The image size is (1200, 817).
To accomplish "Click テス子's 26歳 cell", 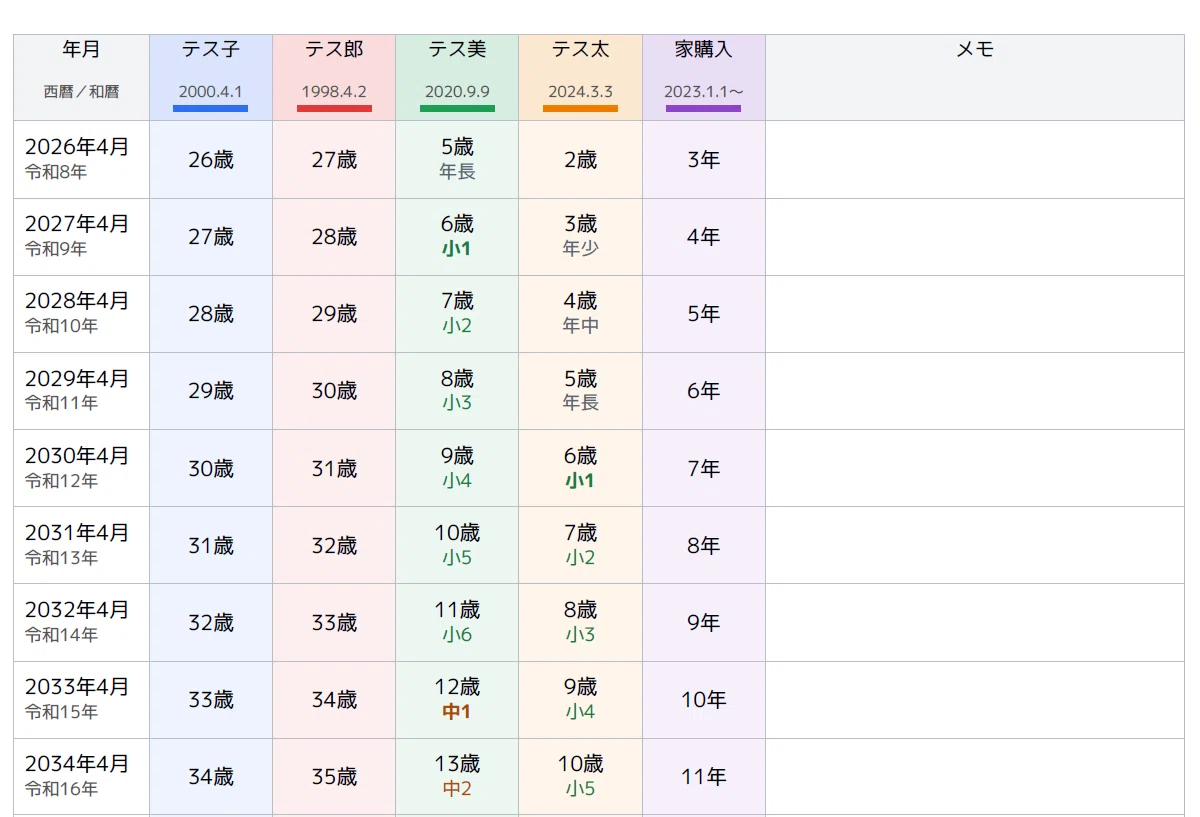I will pyautogui.click(x=211, y=160).
